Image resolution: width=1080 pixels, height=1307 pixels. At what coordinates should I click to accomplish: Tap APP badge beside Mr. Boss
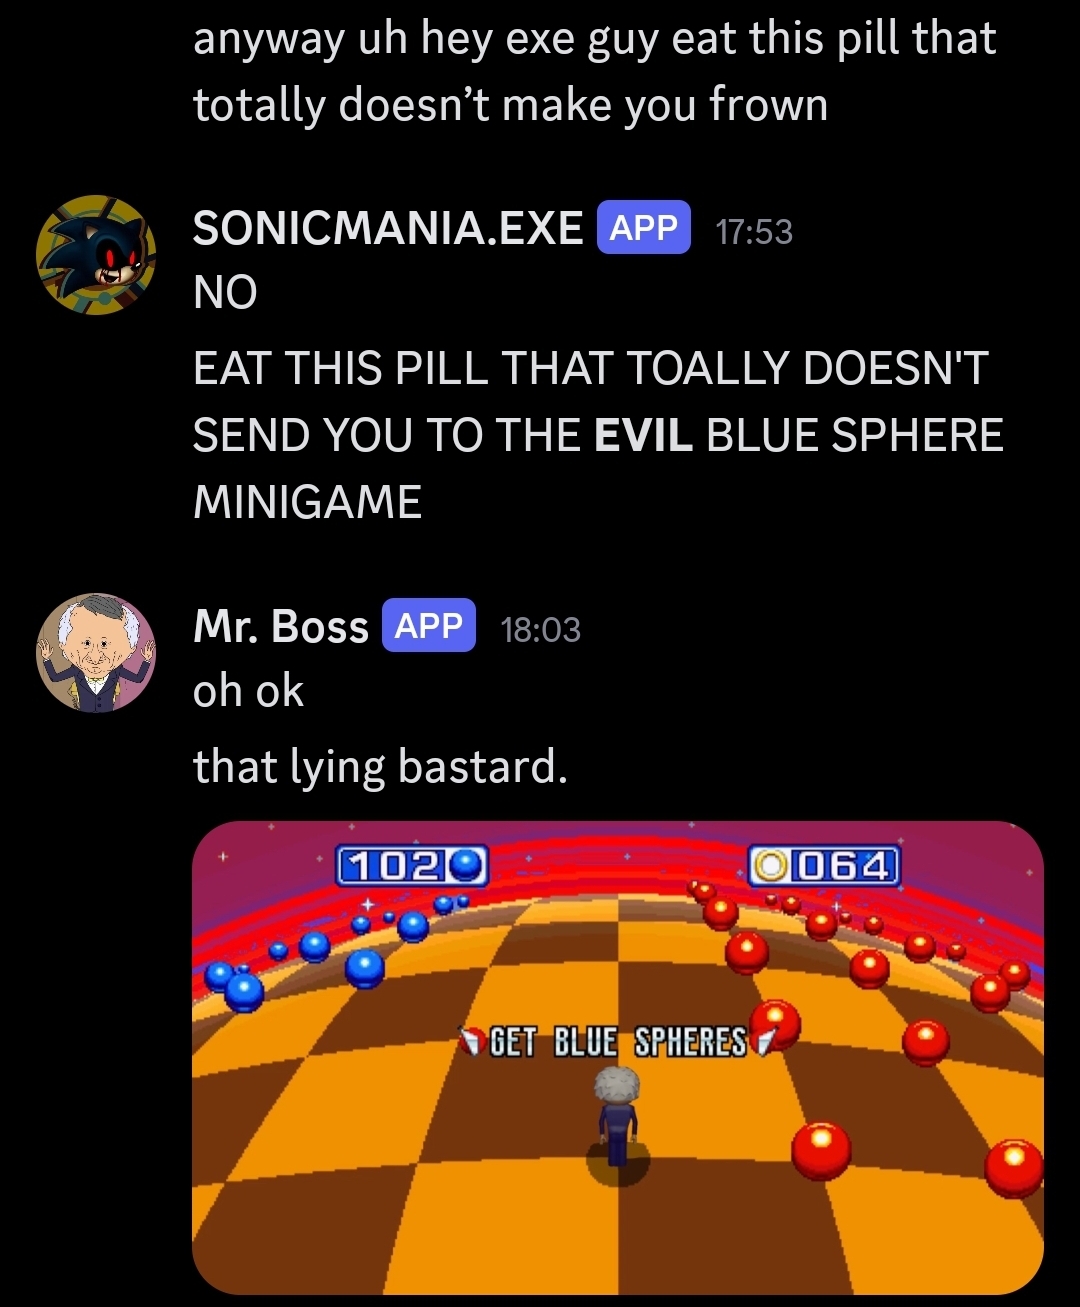[x=429, y=625]
